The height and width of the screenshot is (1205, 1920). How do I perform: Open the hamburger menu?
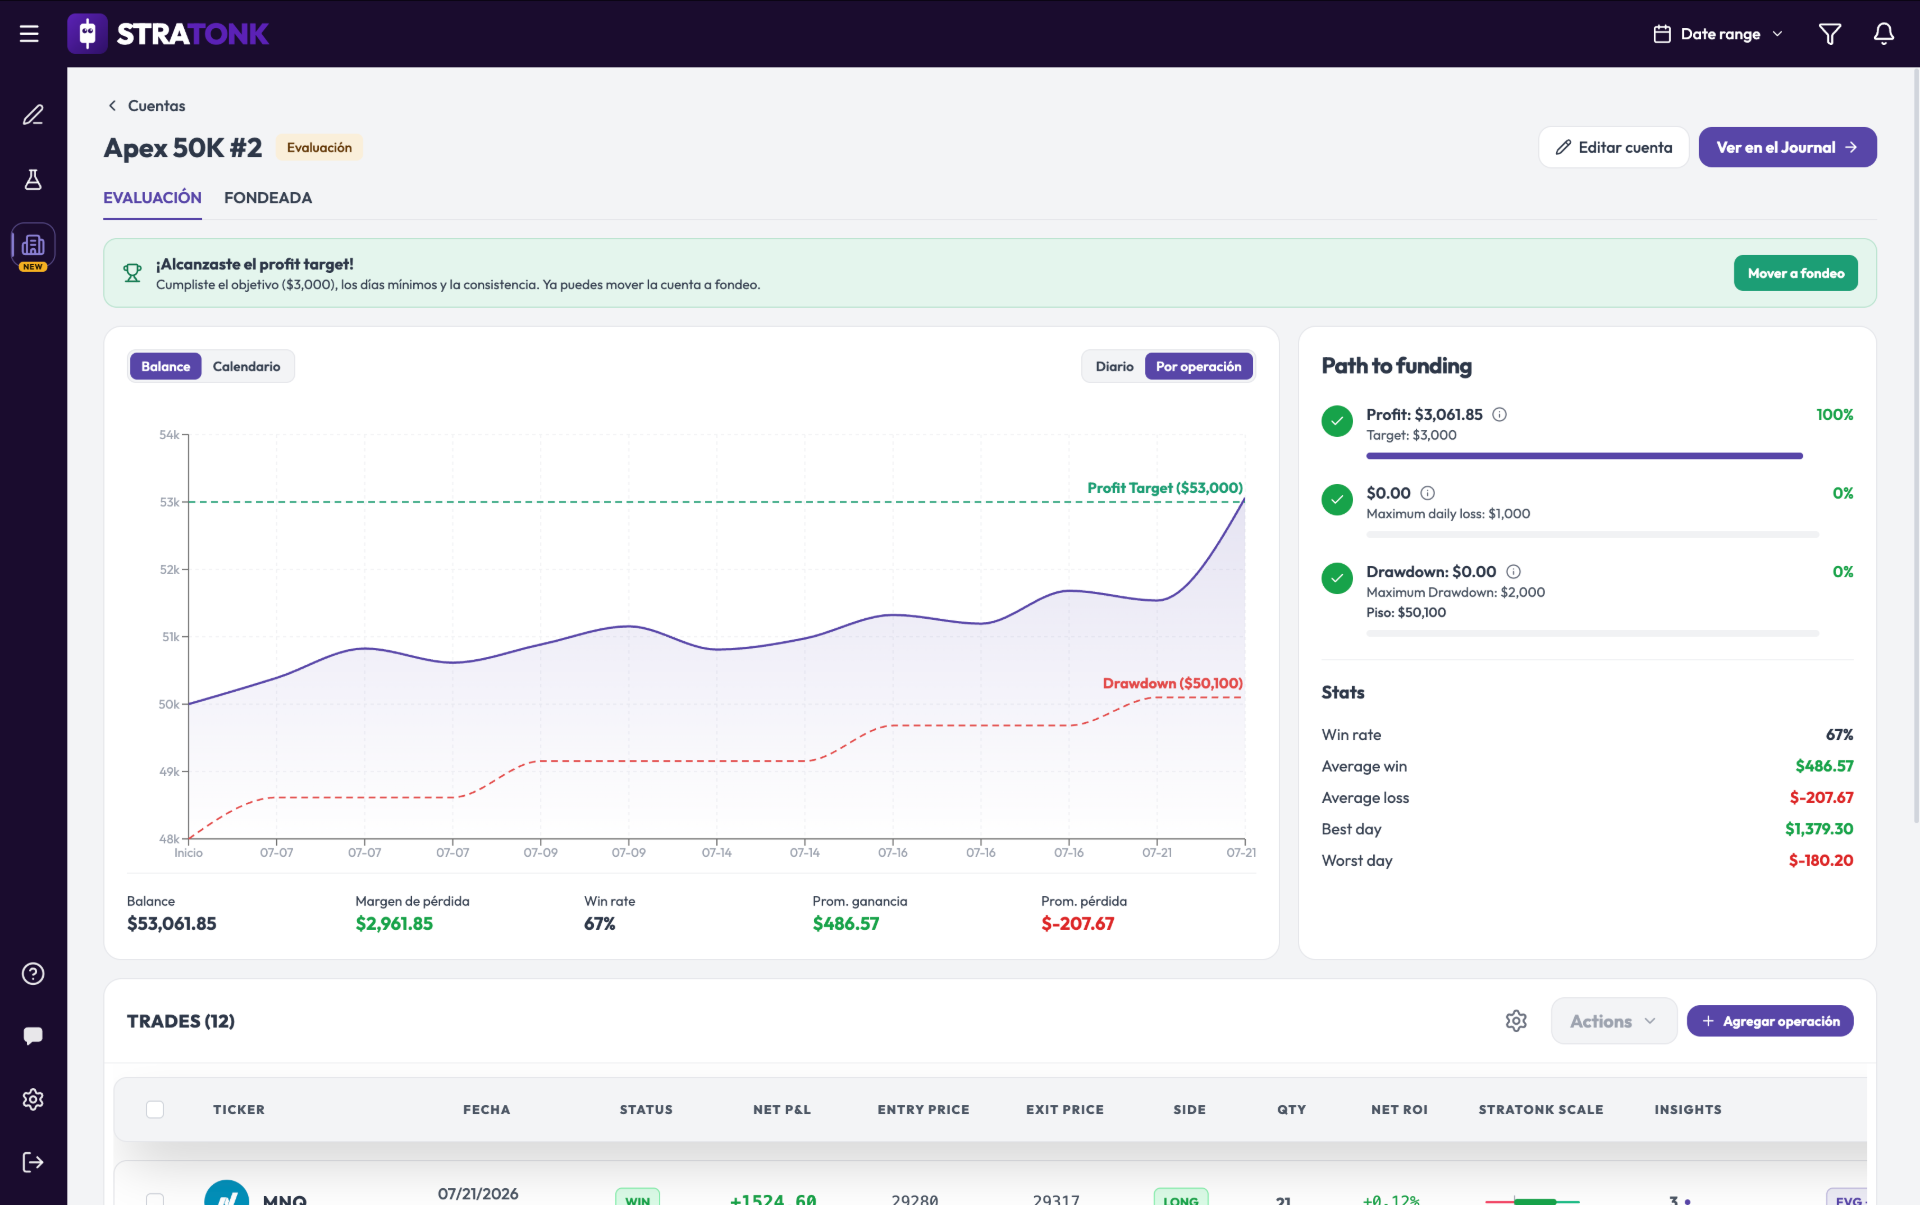29,34
